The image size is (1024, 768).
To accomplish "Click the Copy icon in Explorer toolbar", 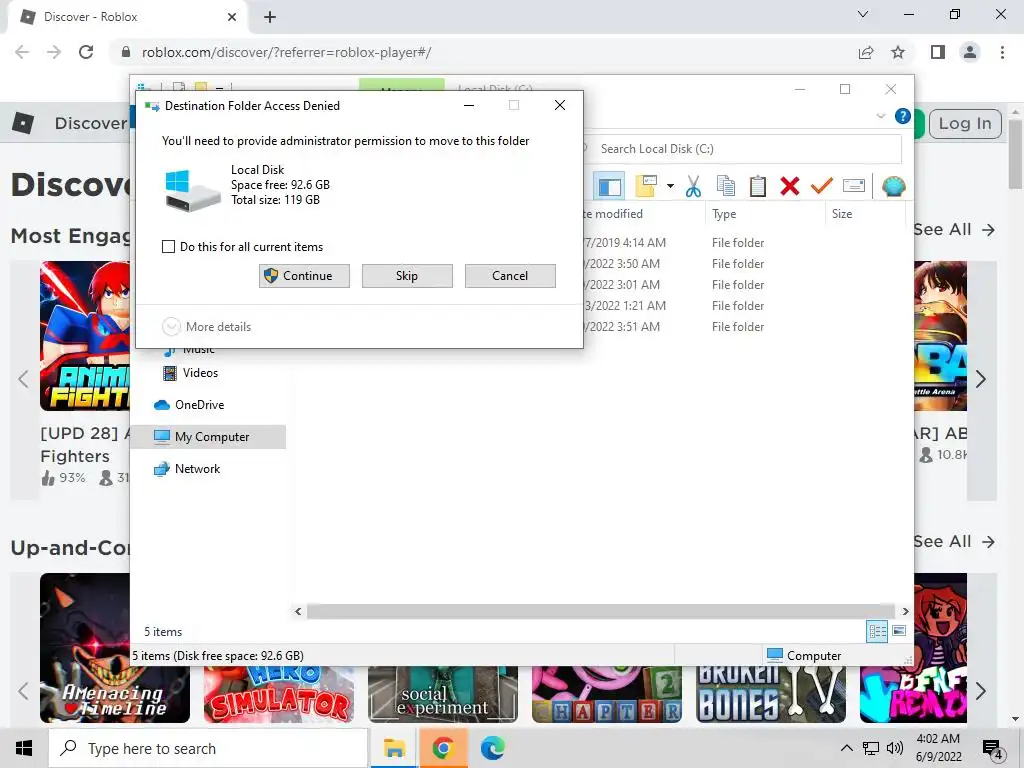I will 726,186.
